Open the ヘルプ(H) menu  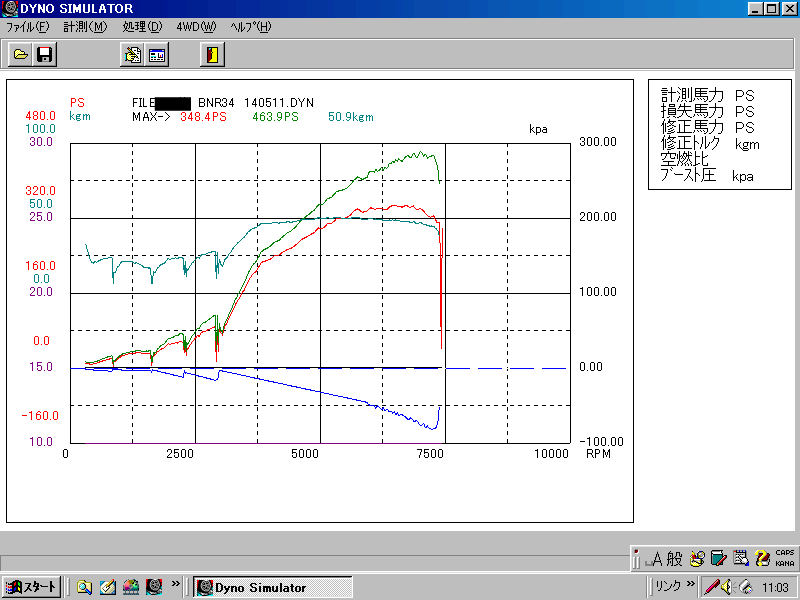(x=250, y=27)
